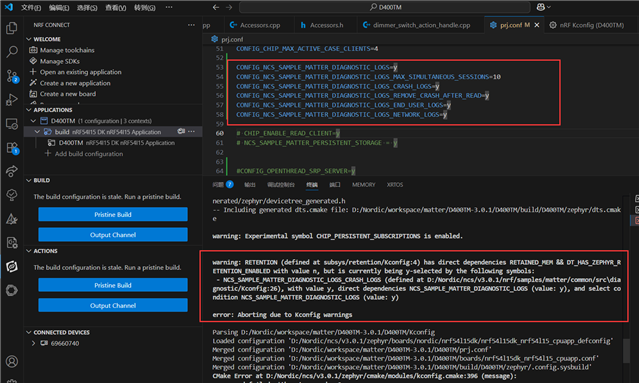Screen dimensions: 639x383
Task: Expand connected device 69660740
Action: point(33,343)
